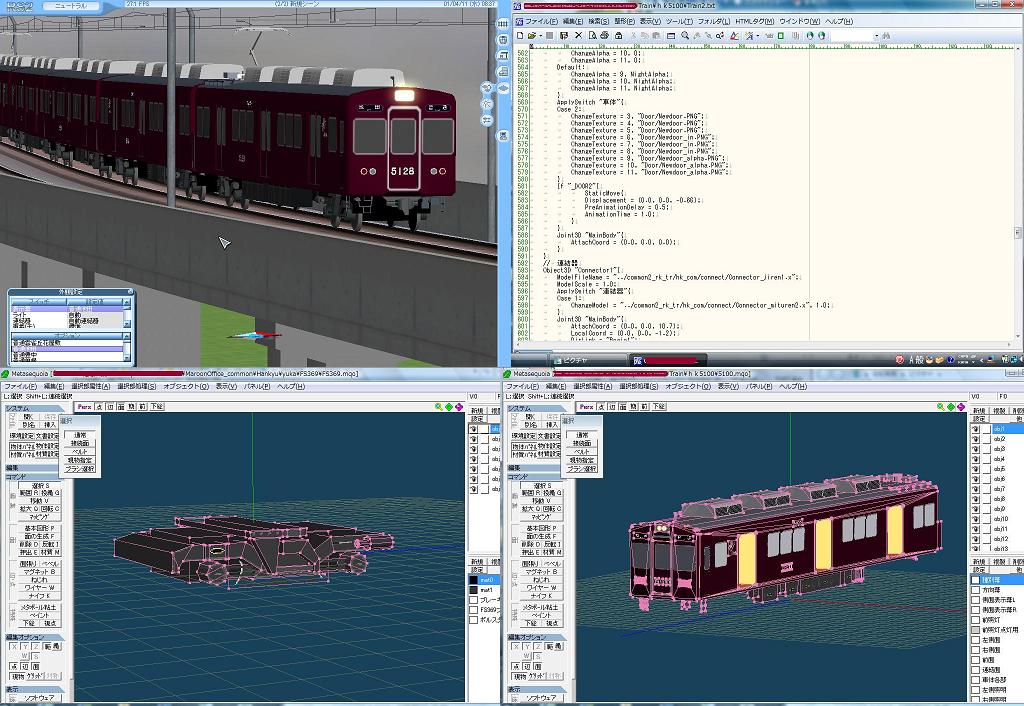This screenshot has width=1024, height=706.
Task: Select the mat0 black material swatch in the left Metasequoia
Action: pyautogui.click(x=473, y=580)
